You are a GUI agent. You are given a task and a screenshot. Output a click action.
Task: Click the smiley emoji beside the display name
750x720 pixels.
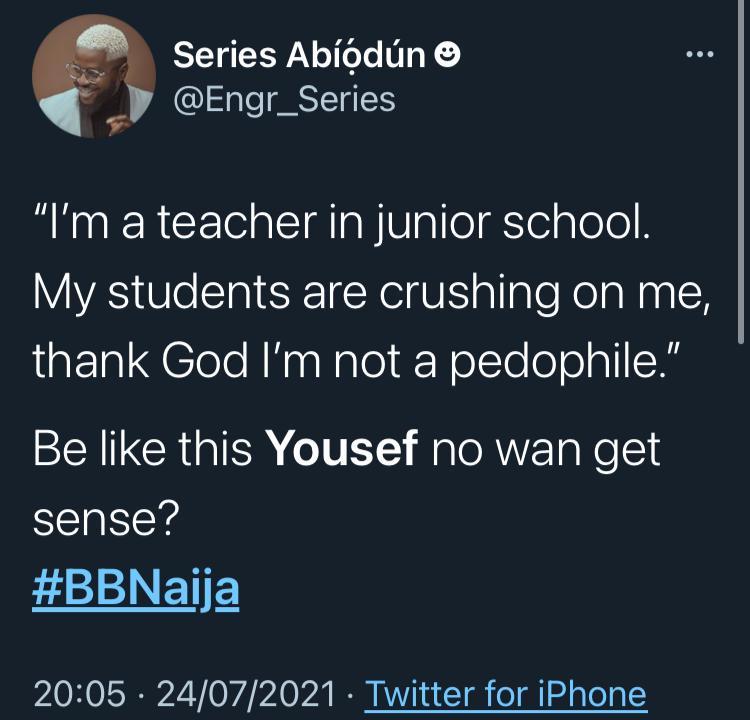pyautogui.click(x=449, y=58)
